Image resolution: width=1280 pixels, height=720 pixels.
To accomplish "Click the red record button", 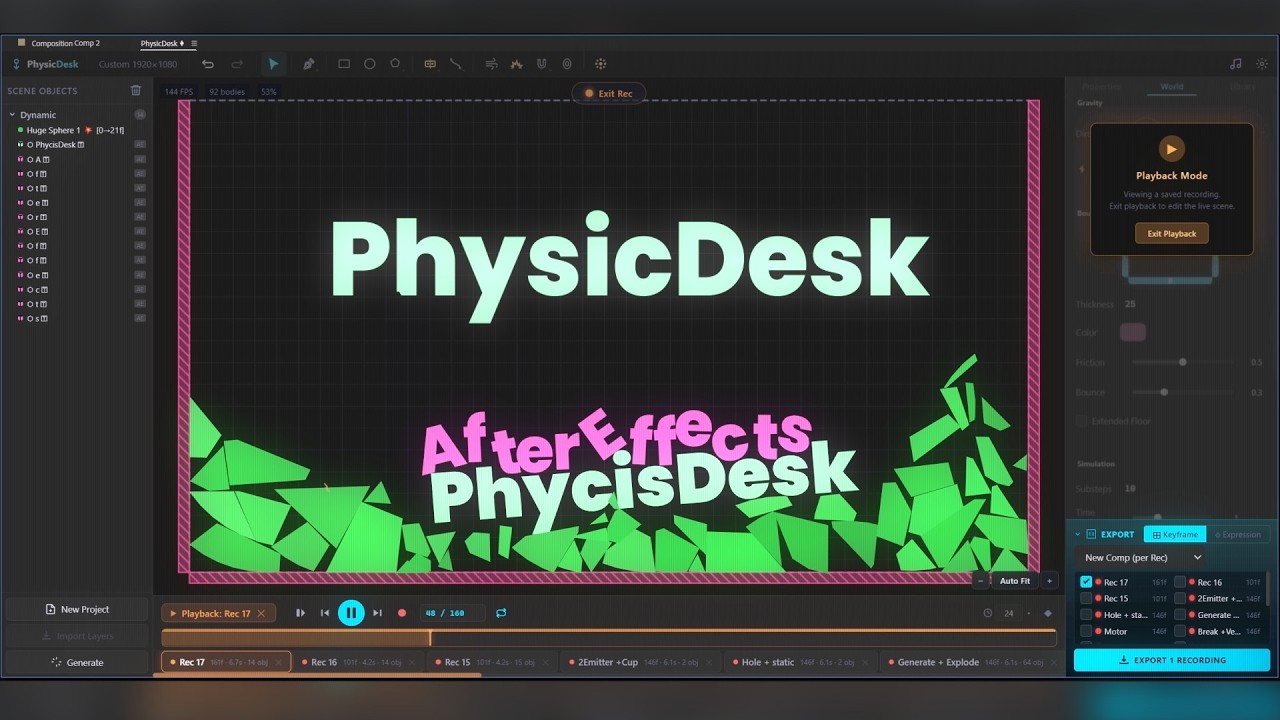I will pyautogui.click(x=402, y=613).
